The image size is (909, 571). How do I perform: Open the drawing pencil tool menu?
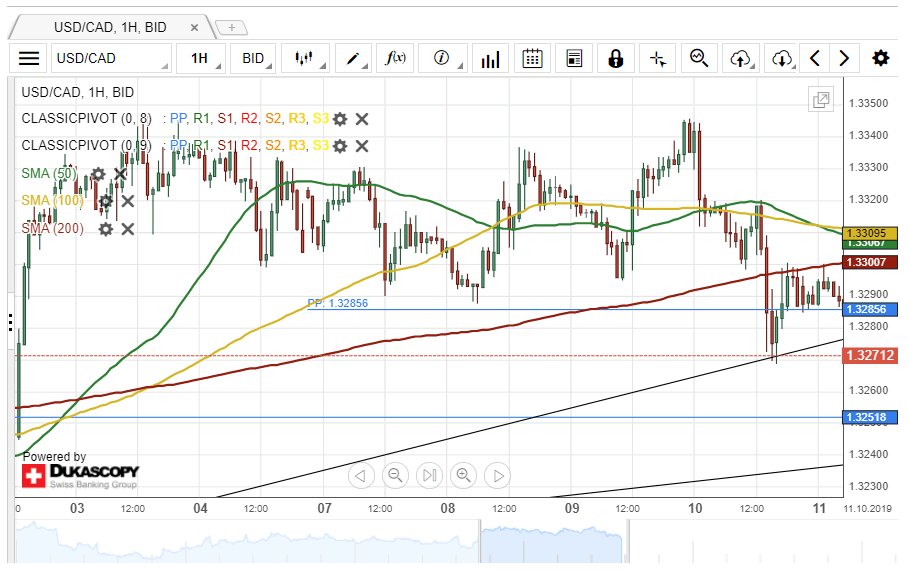(356, 58)
